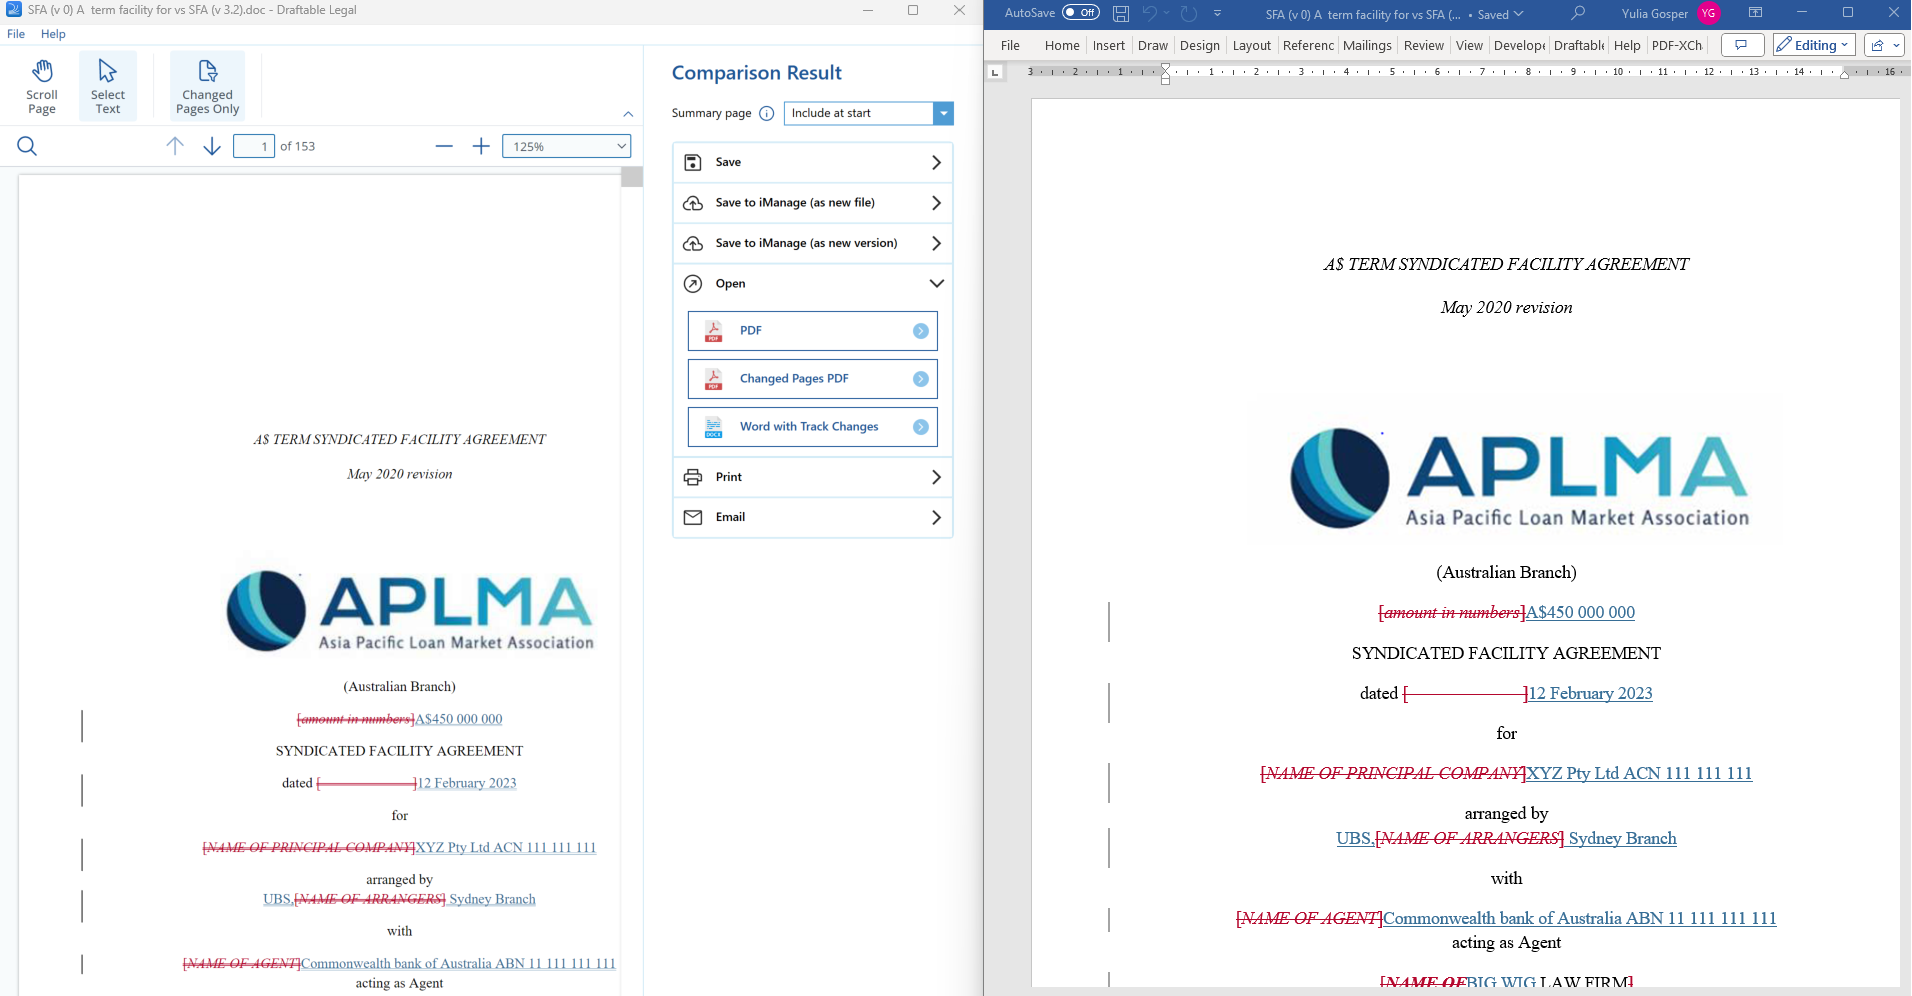Click Redo in Word quick access toolbar
The image size is (1912, 996).
1189,13
